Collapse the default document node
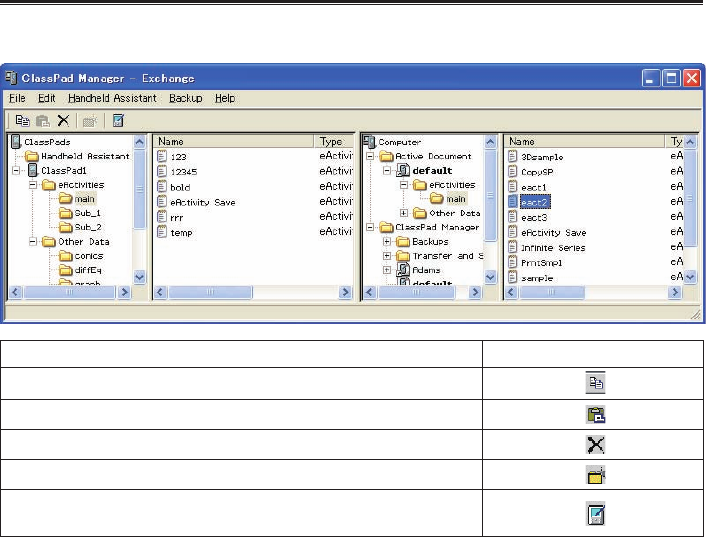Screen dimensions: 706x537 pos(387,171)
